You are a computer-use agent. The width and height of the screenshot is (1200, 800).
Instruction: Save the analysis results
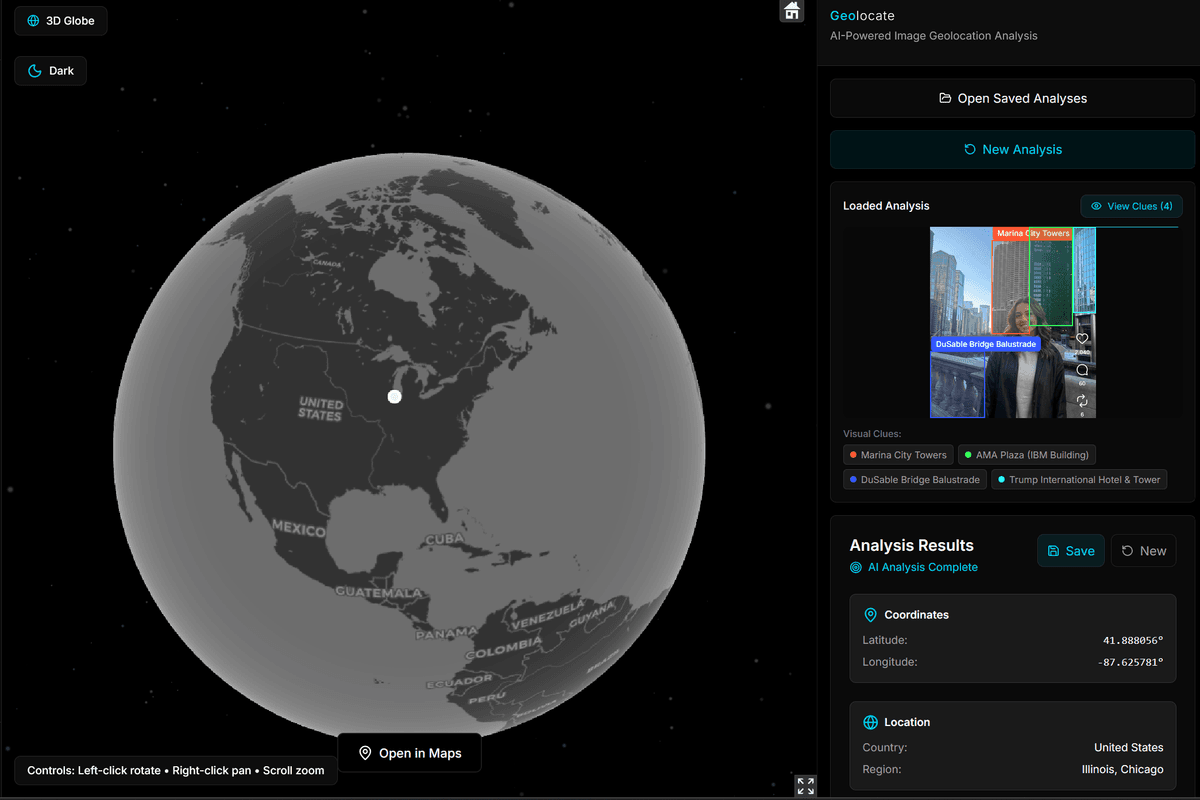click(x=1070, y=551)
